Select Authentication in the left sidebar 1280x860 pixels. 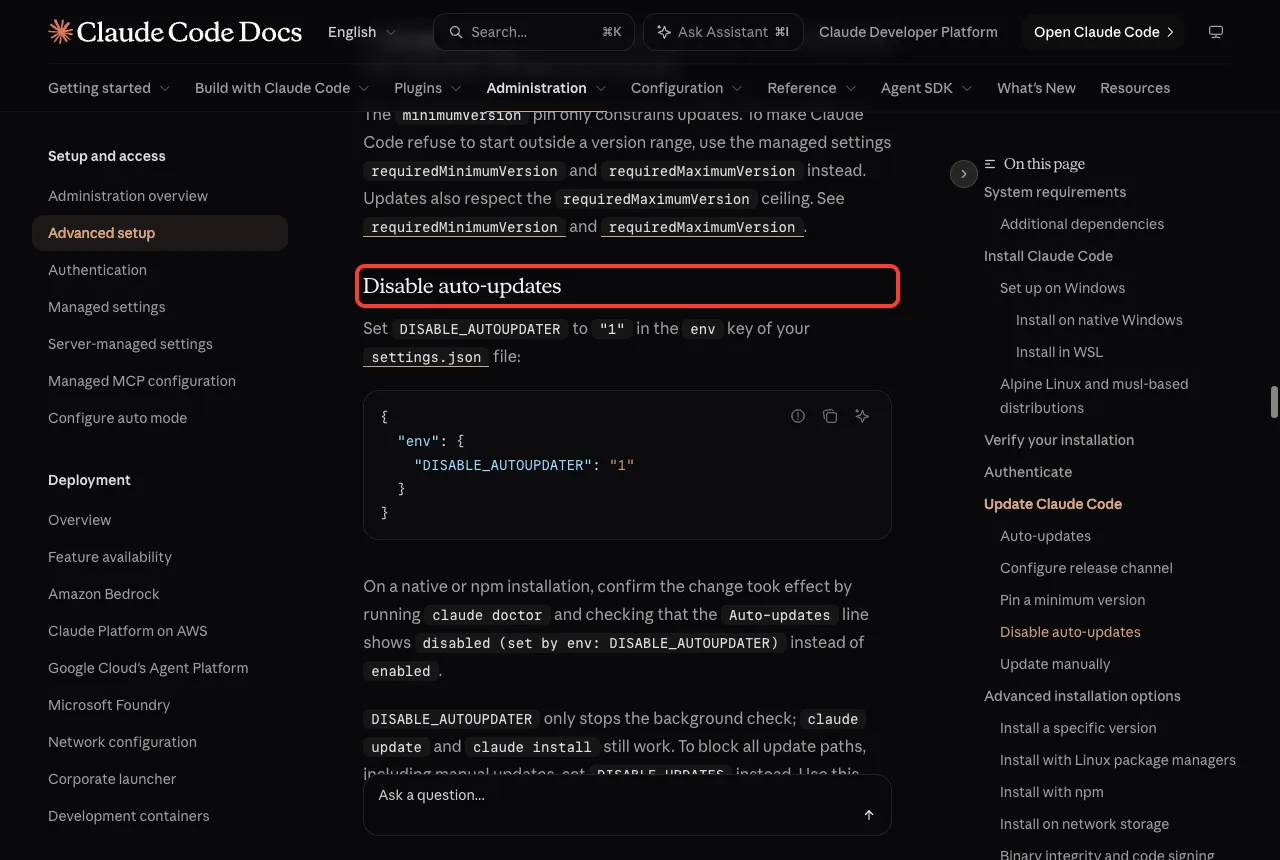coord(97,270)
